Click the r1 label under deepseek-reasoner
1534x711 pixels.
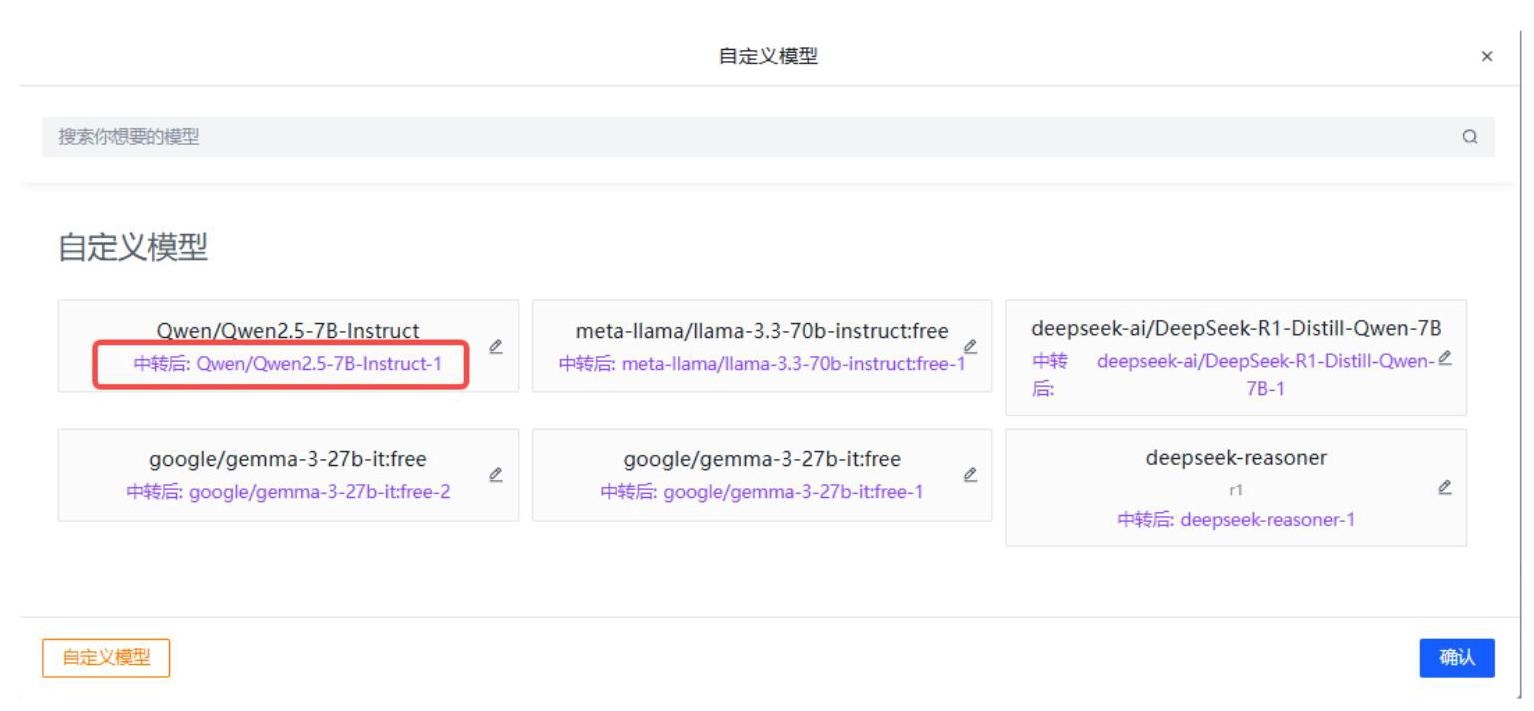1236,490
